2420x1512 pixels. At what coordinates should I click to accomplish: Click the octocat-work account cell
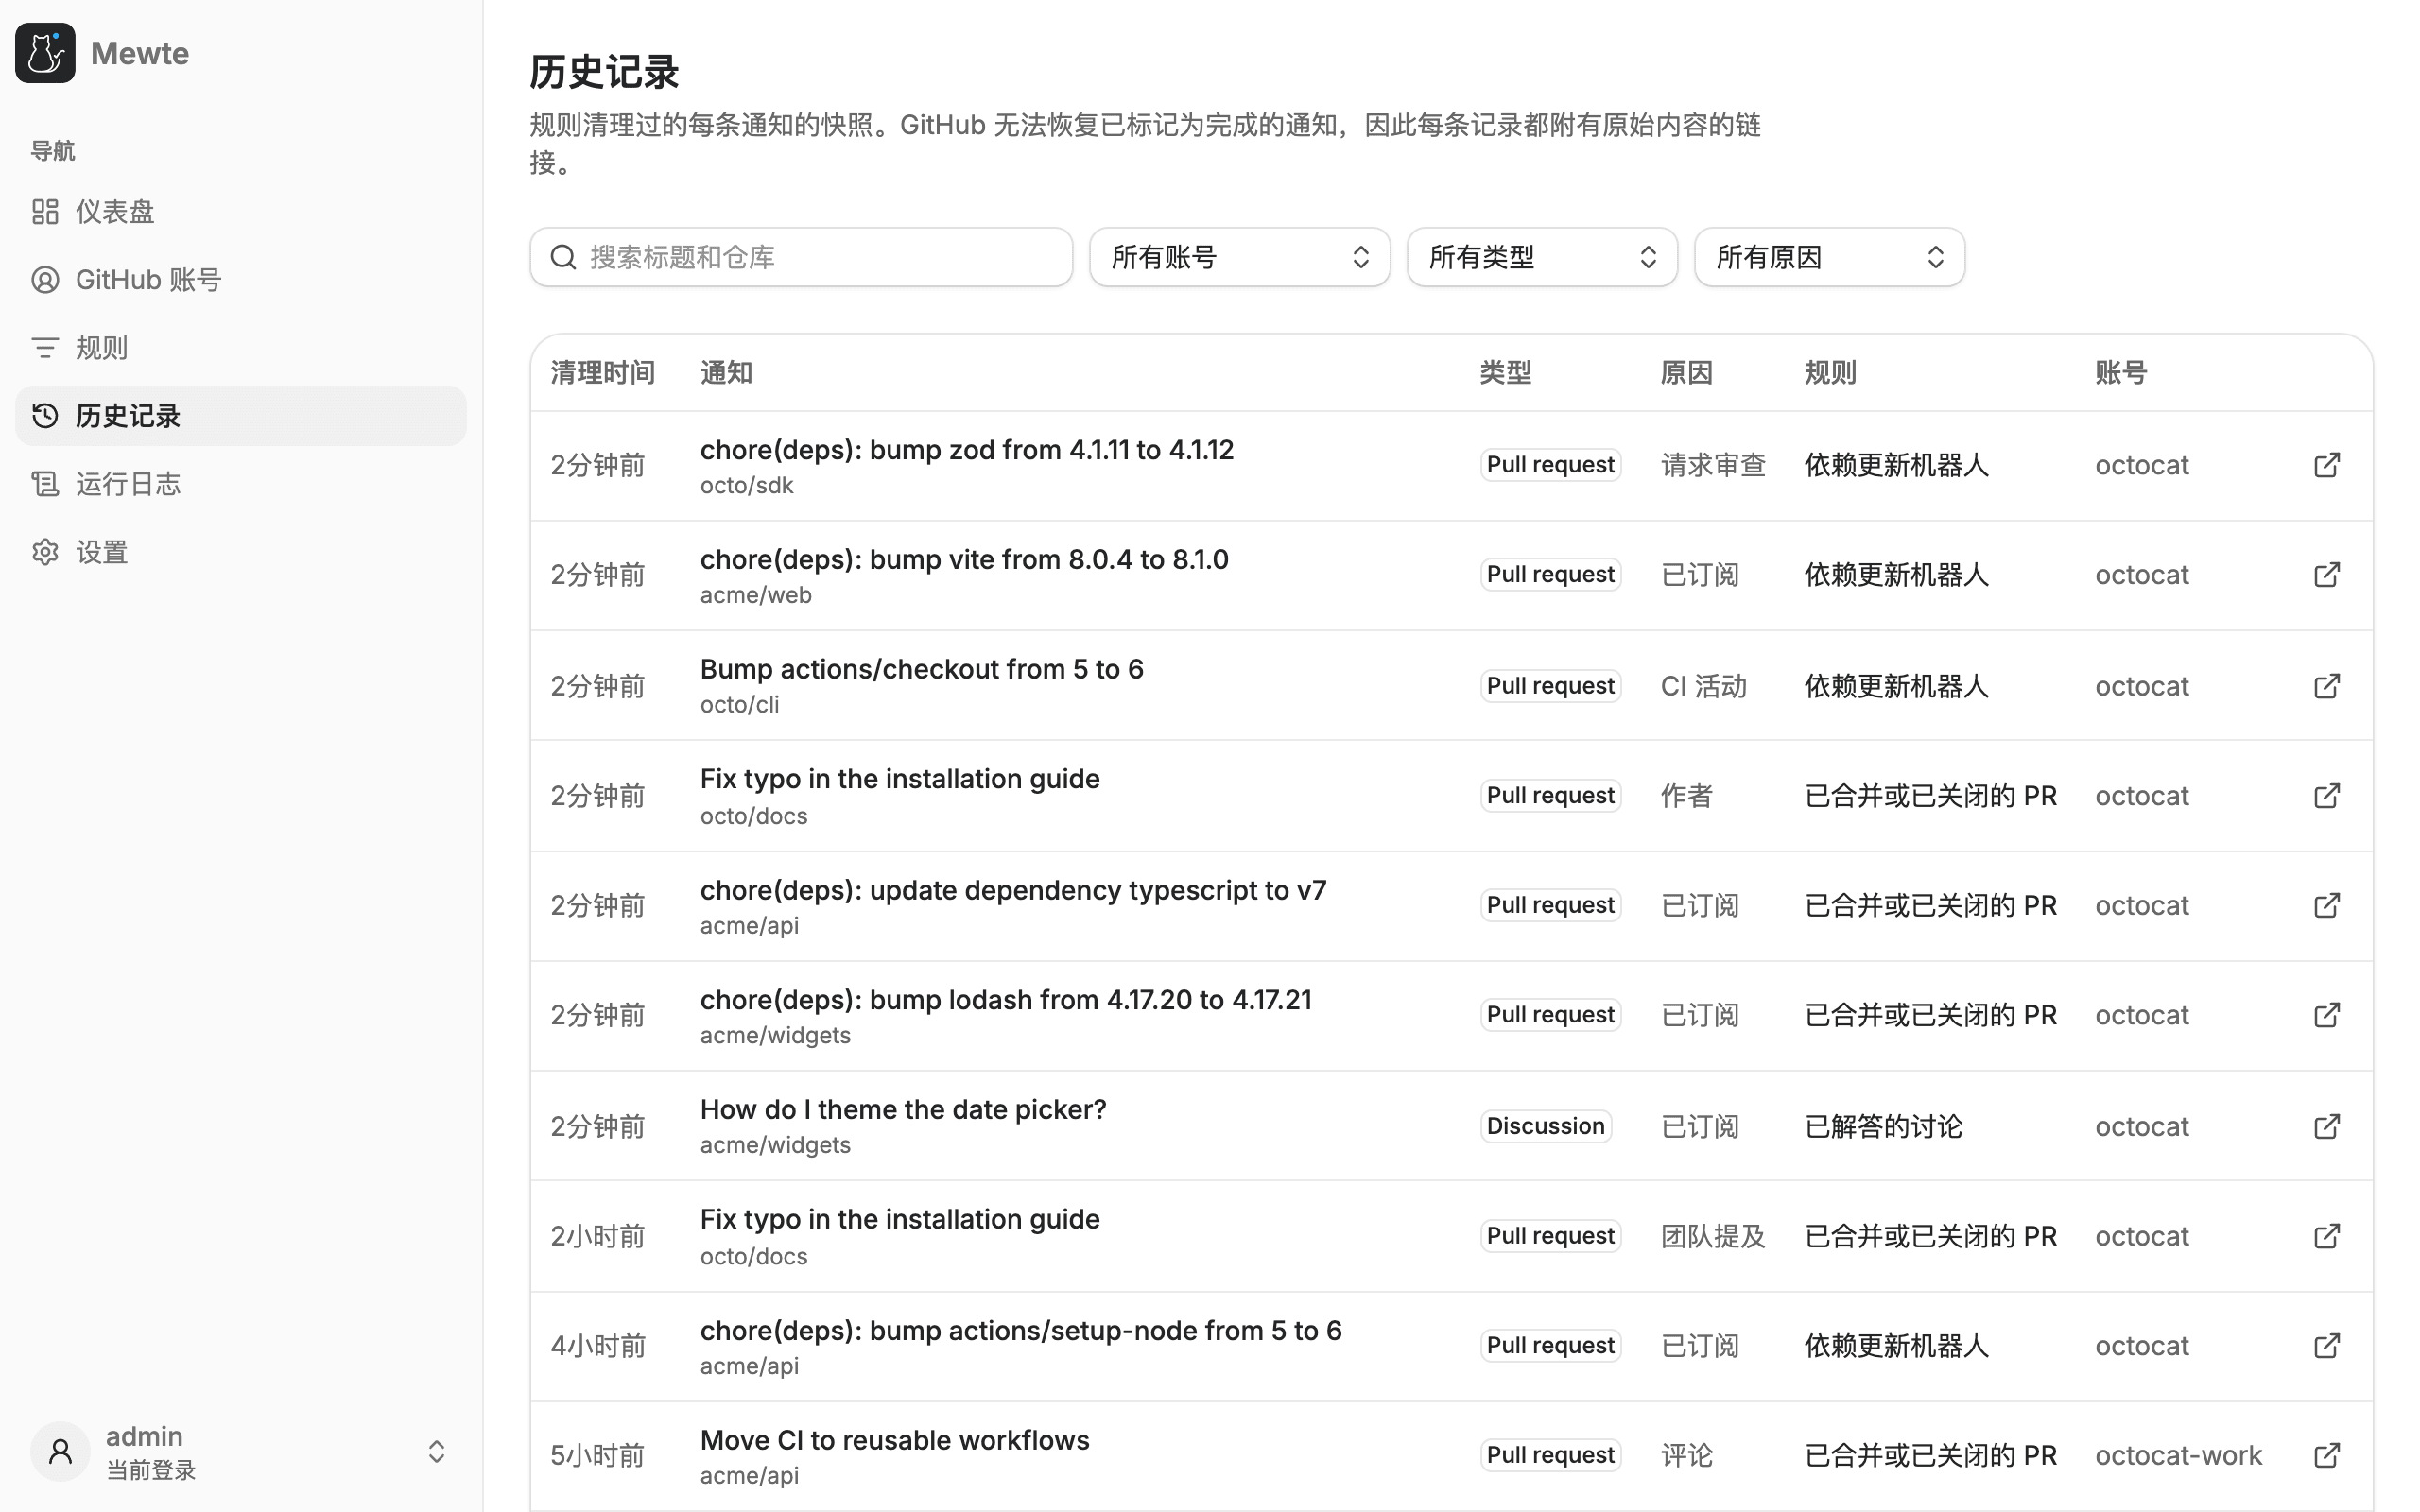coord(2178,1455)
